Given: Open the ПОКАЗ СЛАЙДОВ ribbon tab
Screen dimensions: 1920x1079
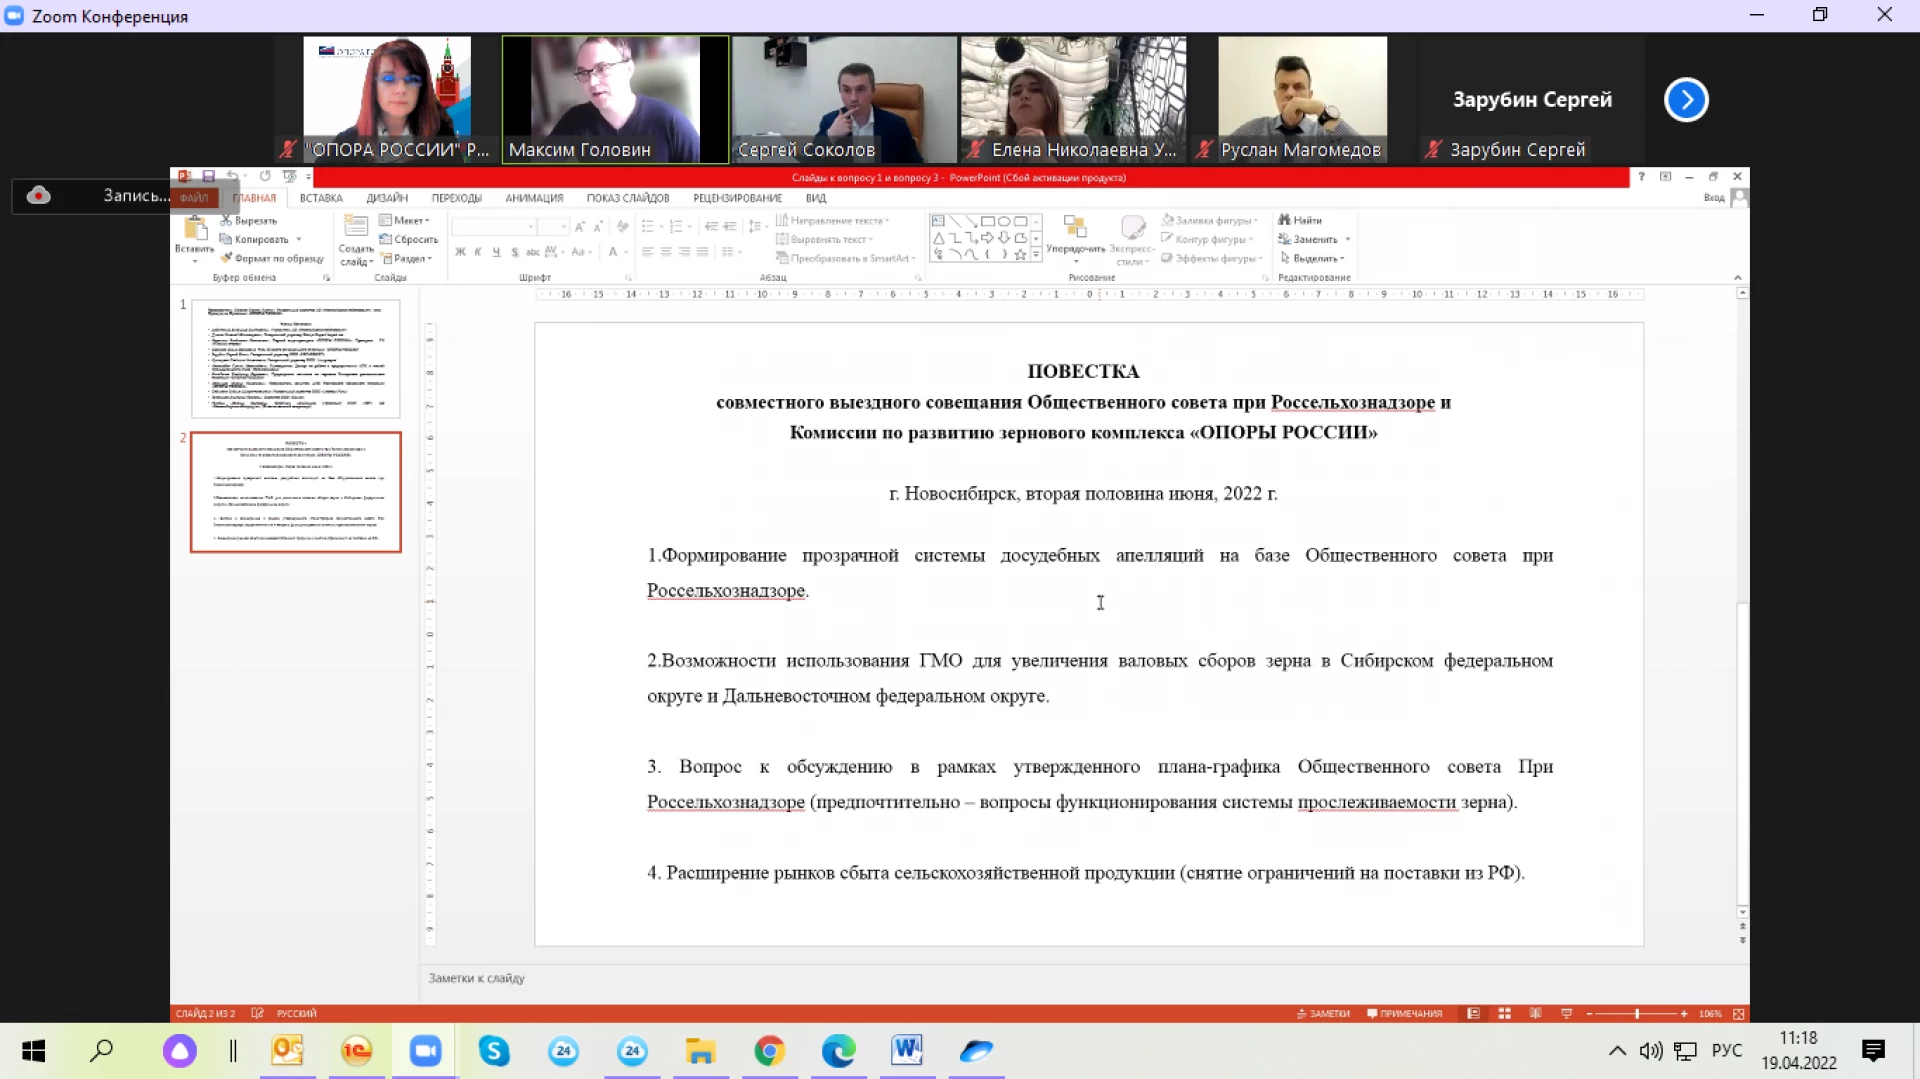Looking at the screenshot, I should [627, 198].
